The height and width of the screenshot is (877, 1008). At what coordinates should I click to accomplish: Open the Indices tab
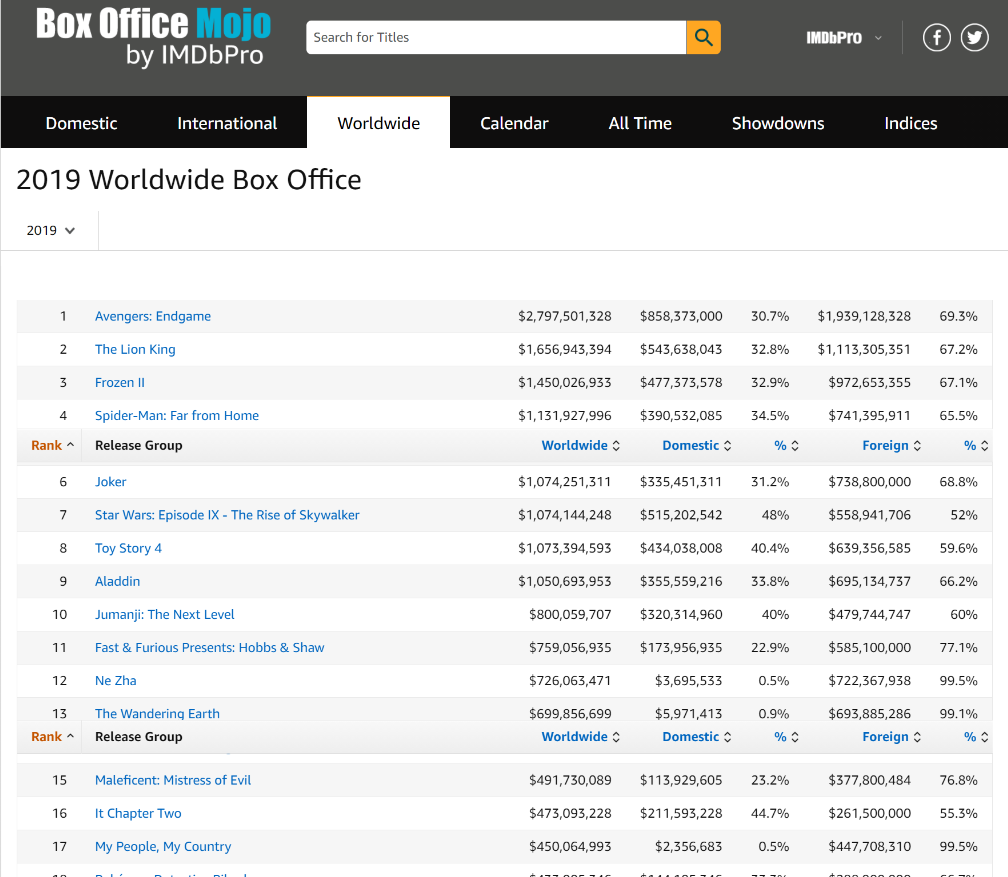pyautogui.click(x=911, y=123)
